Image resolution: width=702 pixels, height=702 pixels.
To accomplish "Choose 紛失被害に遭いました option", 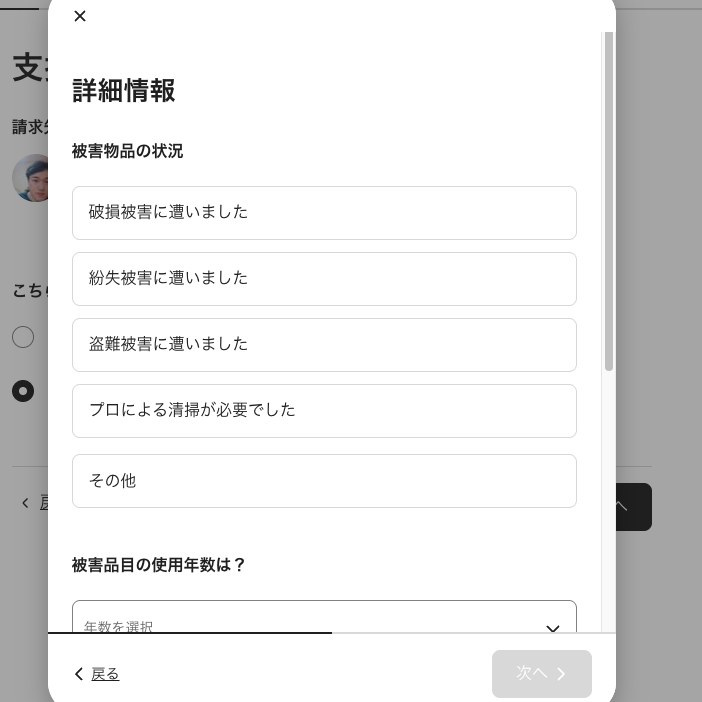I will tap(324, 279).
